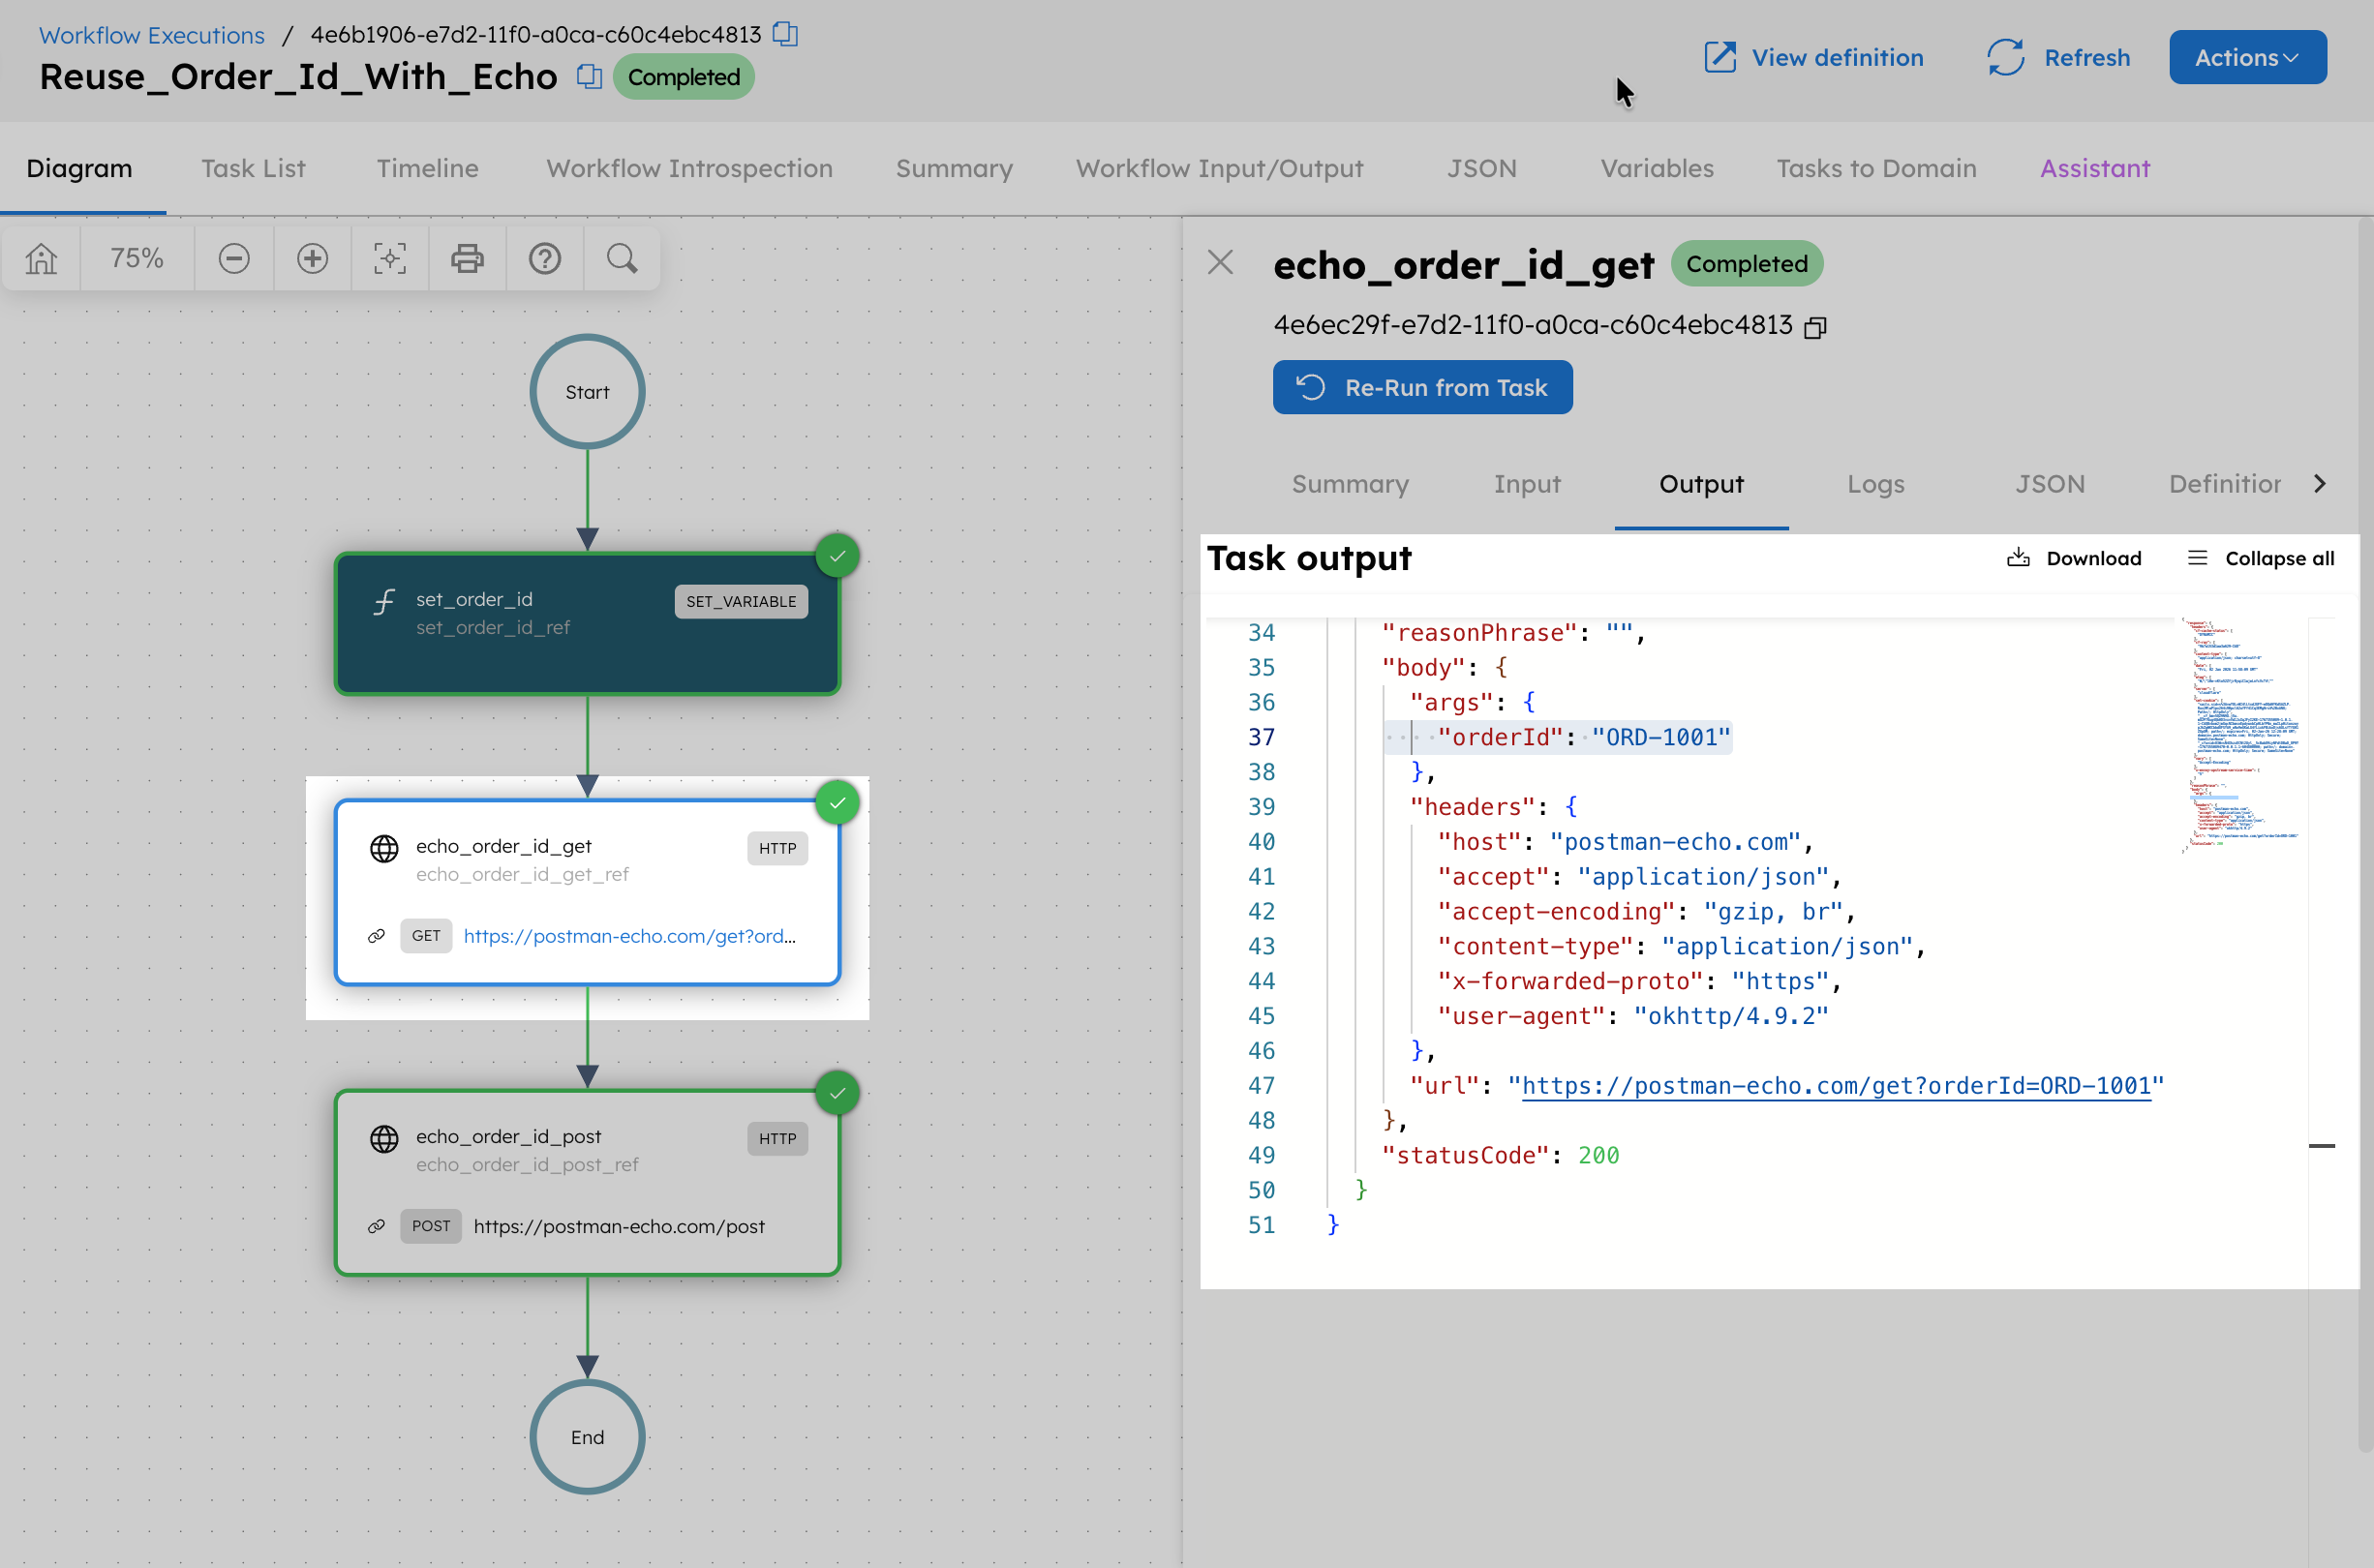Image resolution: width=2374 pixels, height=1568 pixels.
Task: Open View definition
Action: 1813,57
